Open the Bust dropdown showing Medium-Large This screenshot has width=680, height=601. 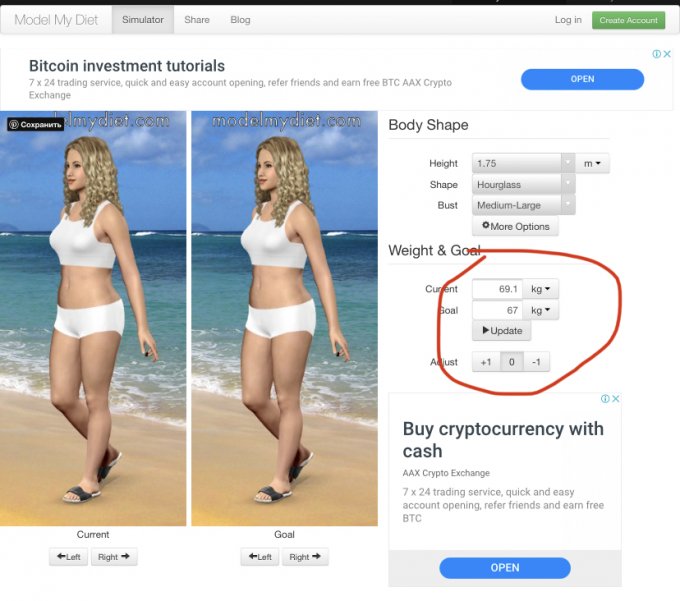(523, 205)
